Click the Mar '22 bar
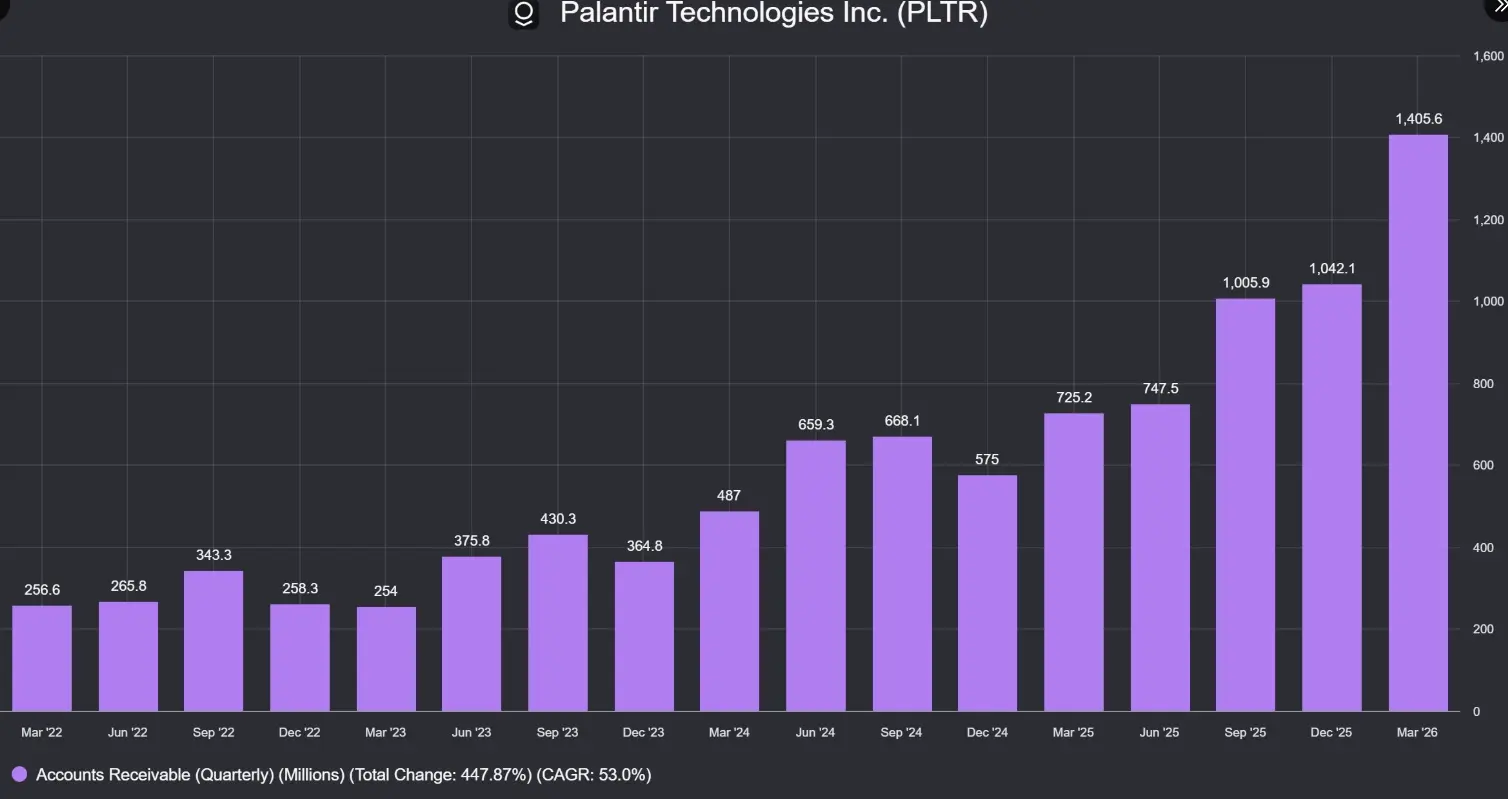Viewport: 1508px width, 799px height. [42, 658]
